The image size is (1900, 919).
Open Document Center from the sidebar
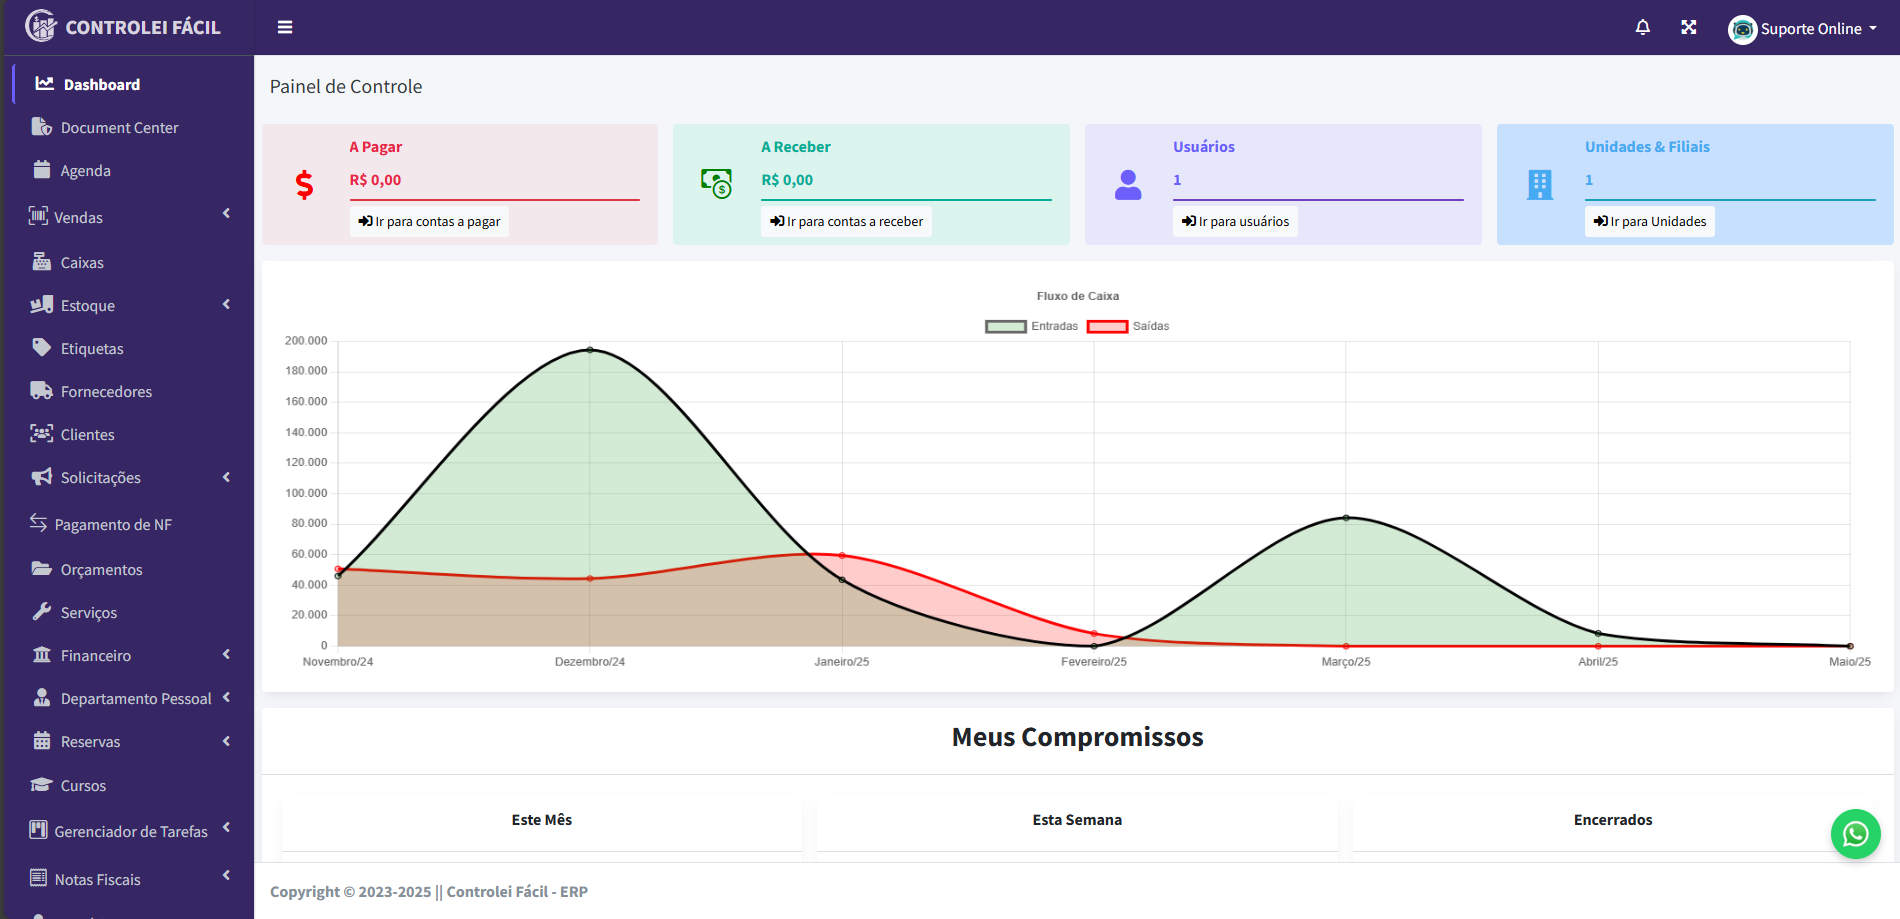119,128
